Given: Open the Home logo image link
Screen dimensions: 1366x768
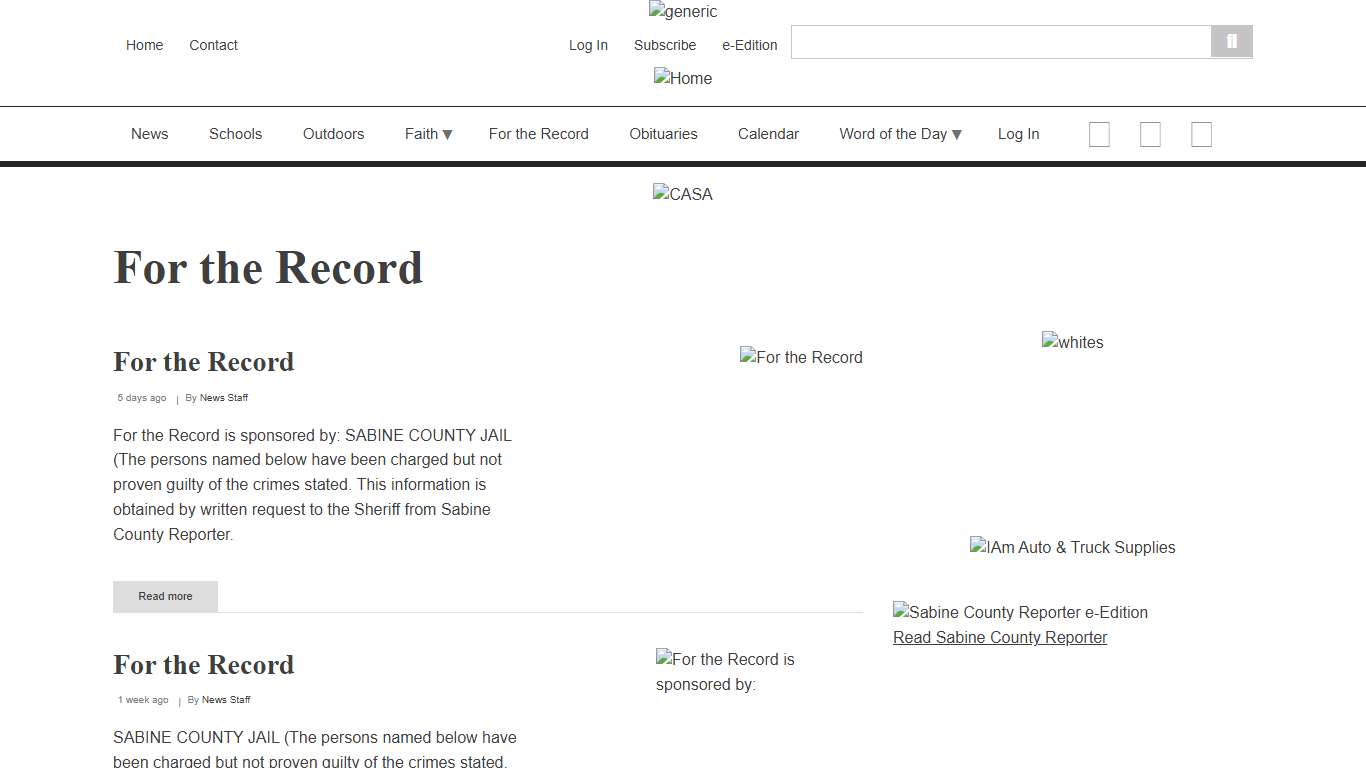Looking at the screenshot, I should coord(683,78).
